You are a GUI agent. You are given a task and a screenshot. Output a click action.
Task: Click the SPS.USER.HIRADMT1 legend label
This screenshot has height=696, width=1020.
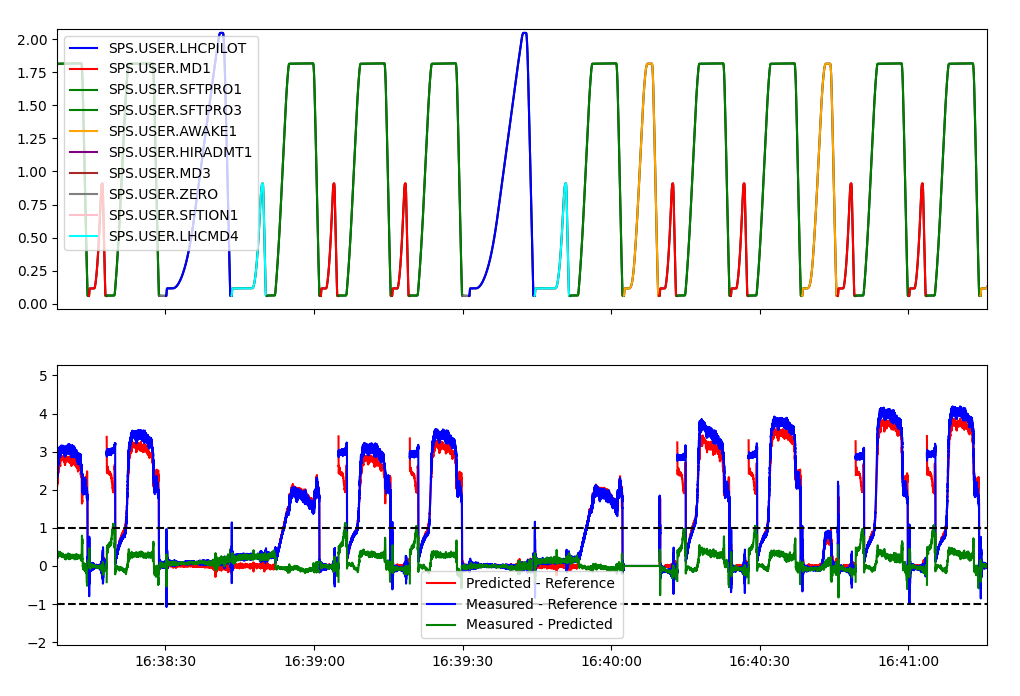tap(180, 152)
